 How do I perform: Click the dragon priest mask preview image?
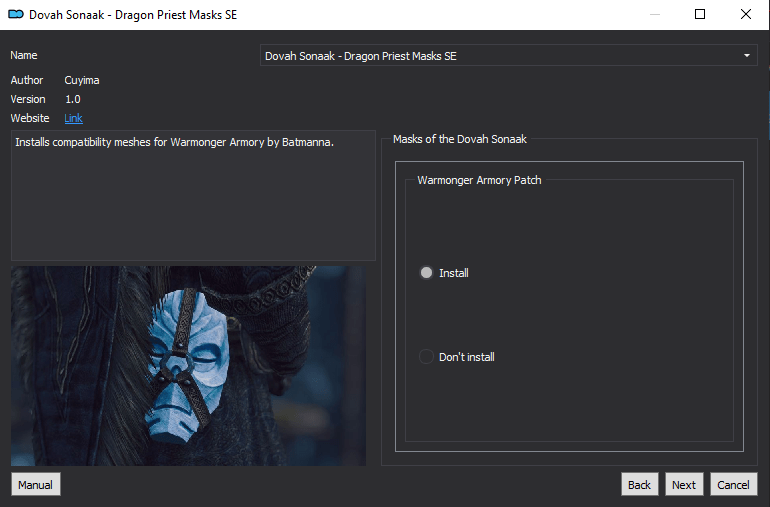point(188,366)
